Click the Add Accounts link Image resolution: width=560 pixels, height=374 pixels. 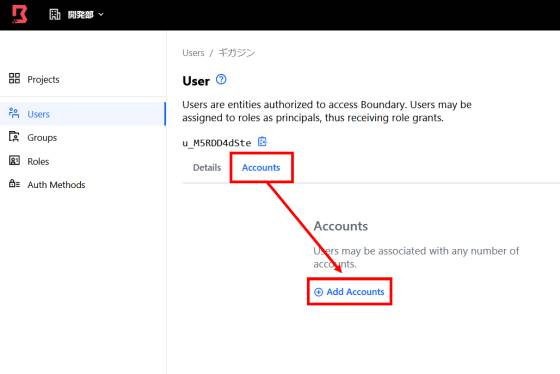(x=349, y=292)
